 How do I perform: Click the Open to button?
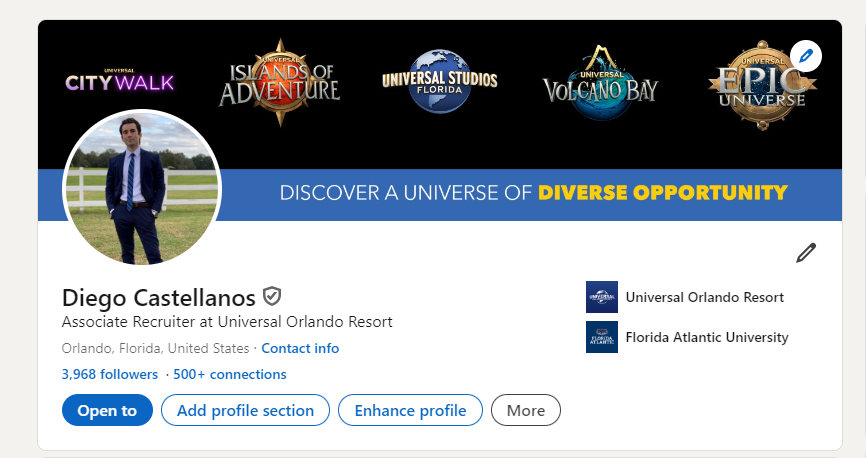pos(107,410)
